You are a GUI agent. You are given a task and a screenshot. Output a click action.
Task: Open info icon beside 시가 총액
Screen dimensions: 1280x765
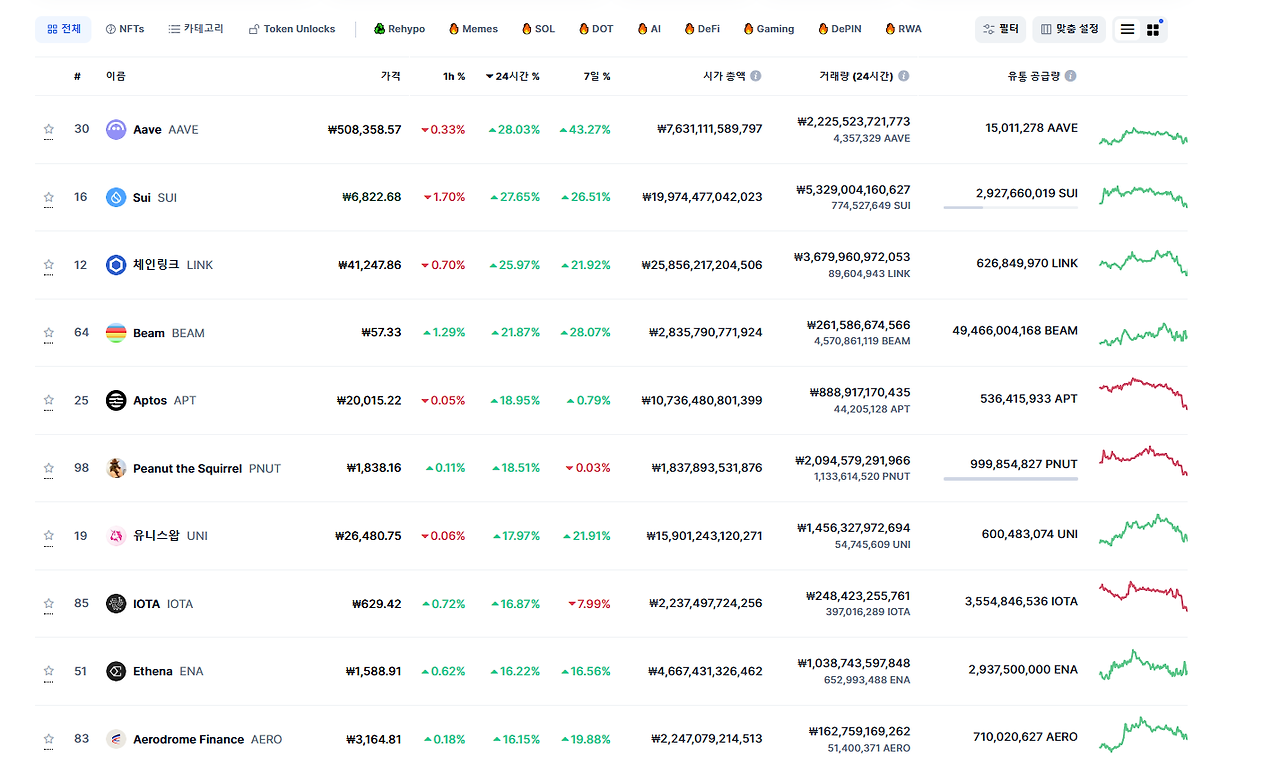pos(756,76)
